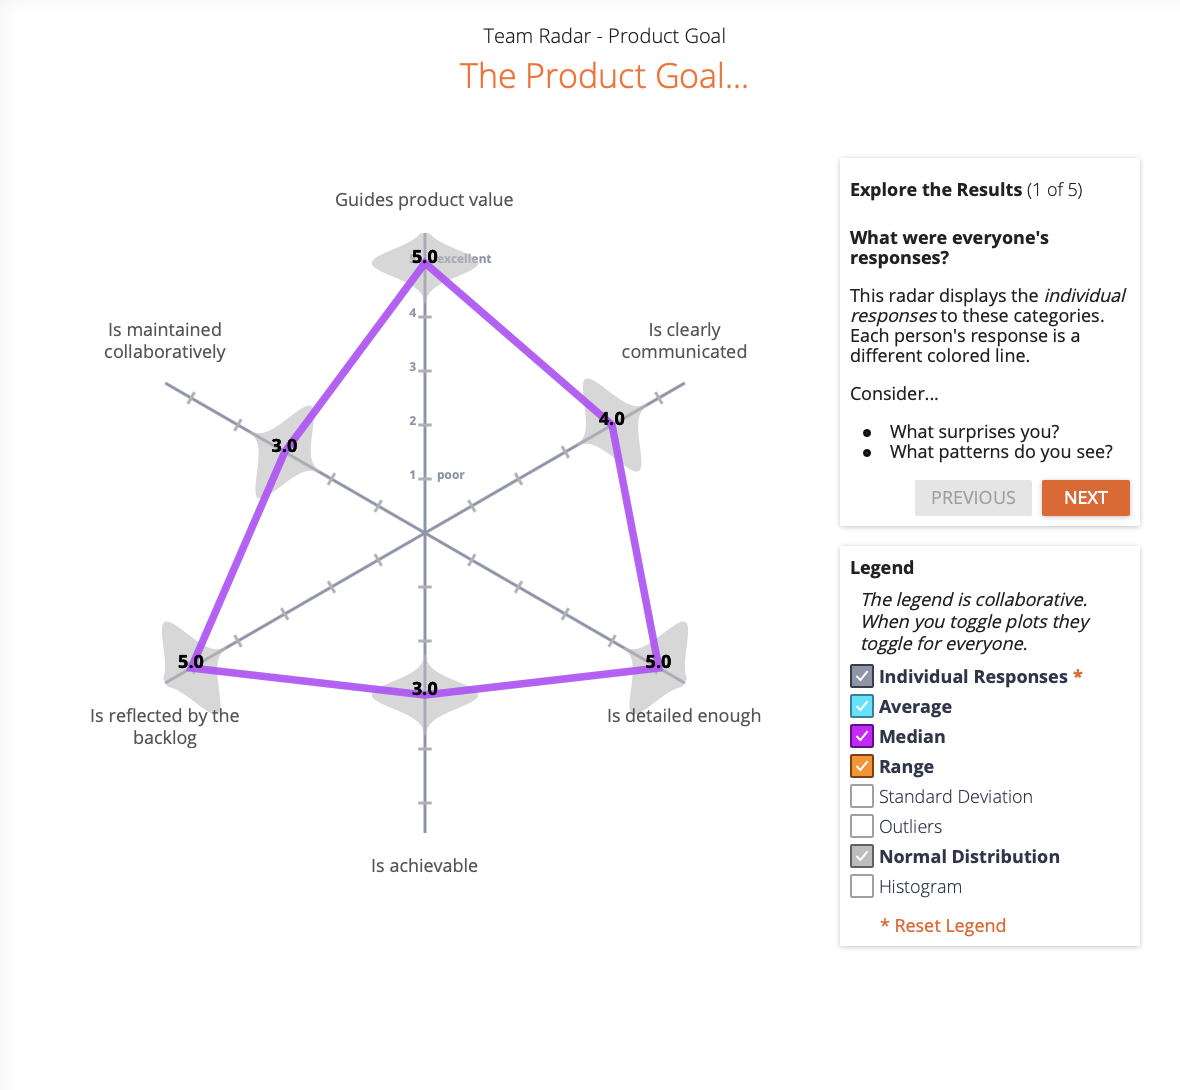Image resolution: width=1180 pixels, height=1090 pixels.
Task: Click the 3.0 point on Is achievable axis
Action: (425, 688)
